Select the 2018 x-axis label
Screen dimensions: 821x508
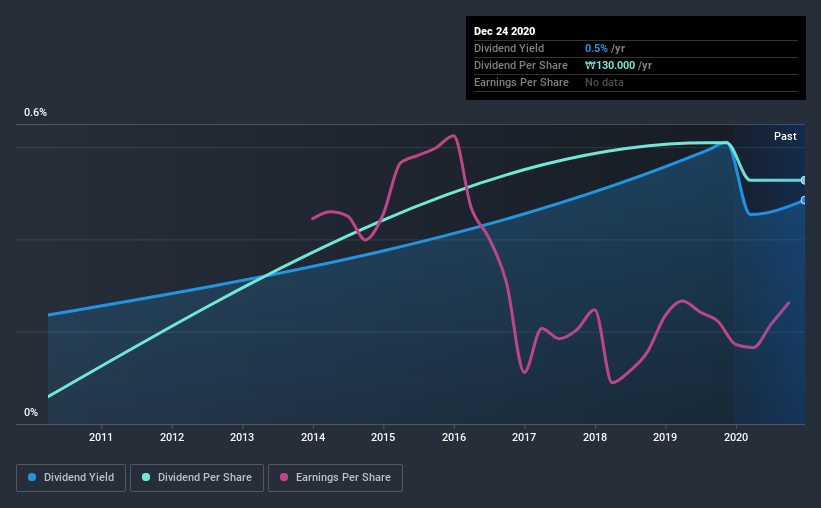(595, 437)
